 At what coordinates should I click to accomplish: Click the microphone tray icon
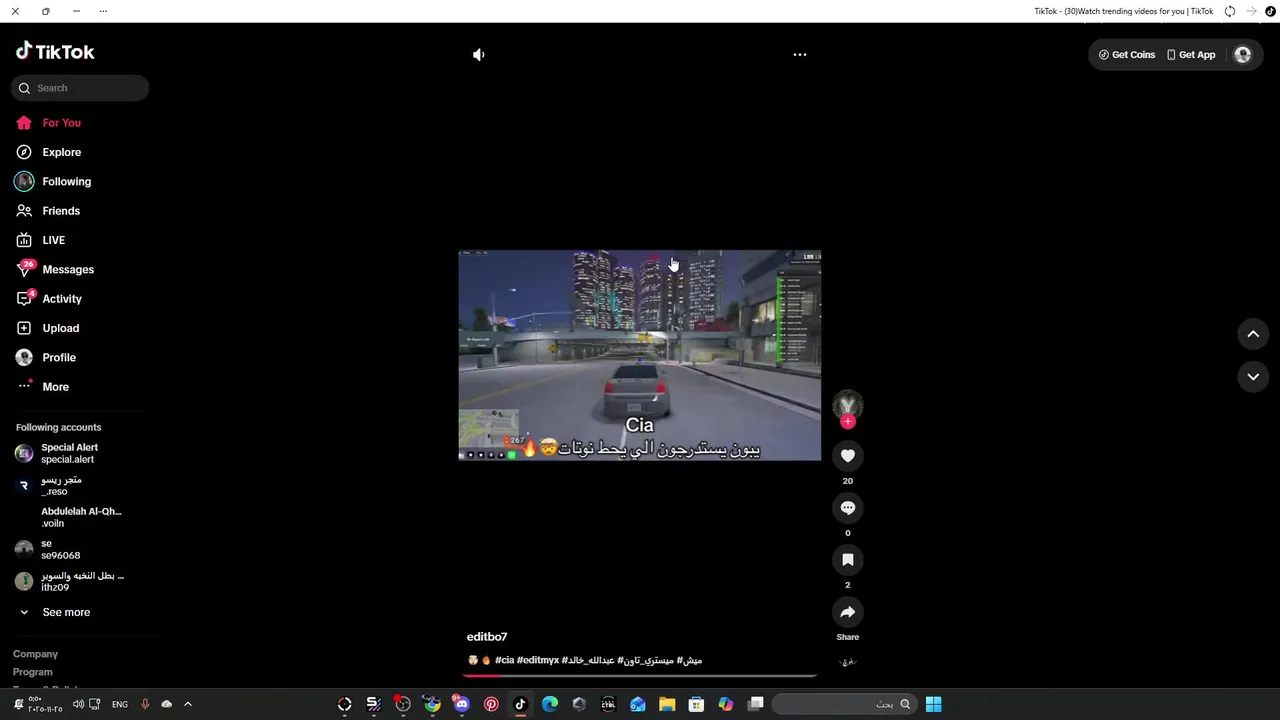[x=145, y=704]
